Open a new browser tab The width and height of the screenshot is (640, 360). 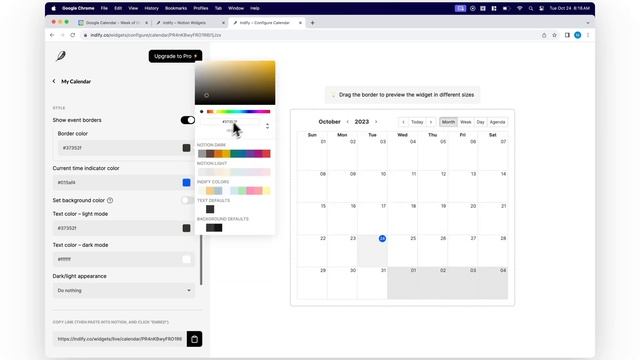coord(312,23)
